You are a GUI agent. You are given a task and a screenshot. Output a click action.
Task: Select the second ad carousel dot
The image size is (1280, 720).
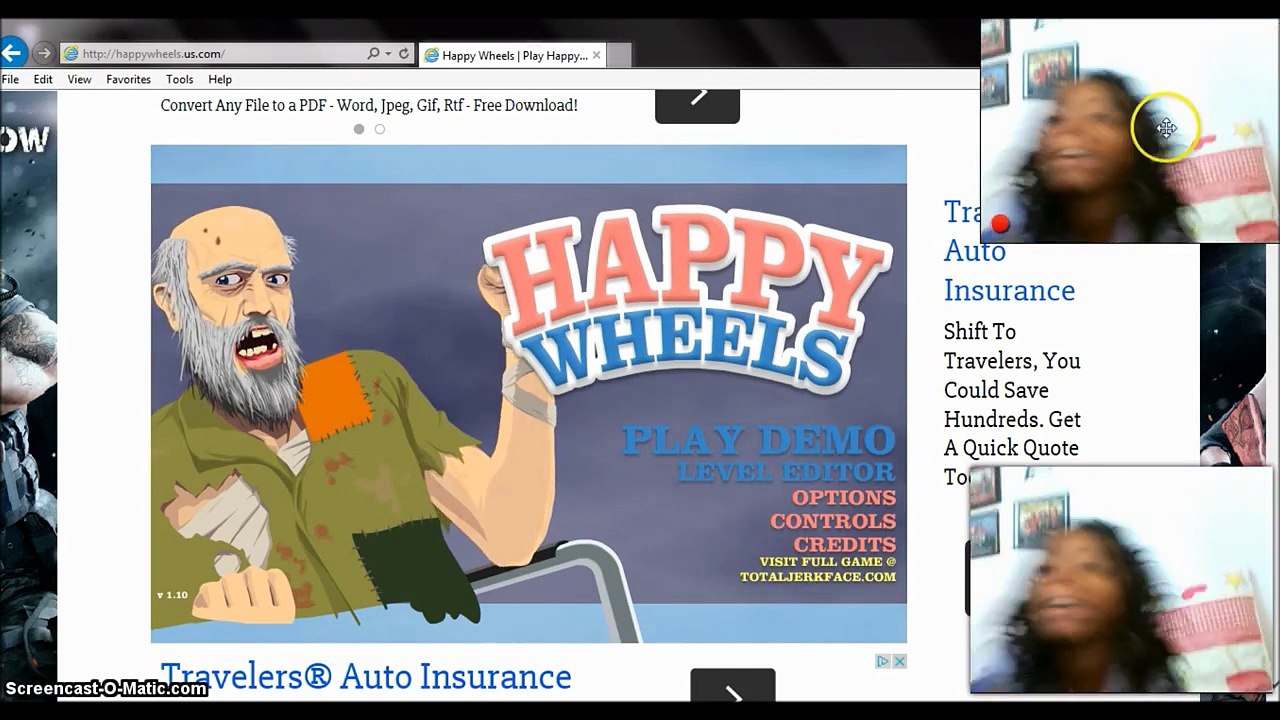tap(380, 129)
